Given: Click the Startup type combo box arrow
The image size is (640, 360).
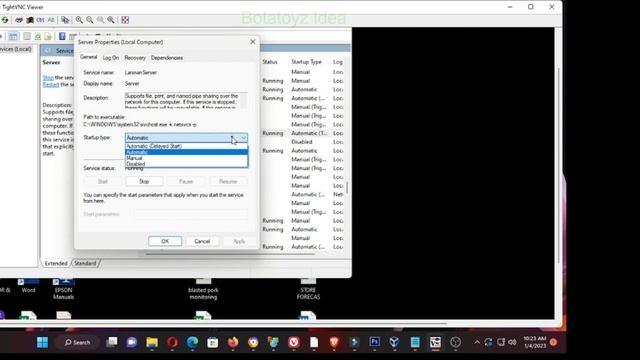Looking at the screenshot, I should click(x=243, y=138).
